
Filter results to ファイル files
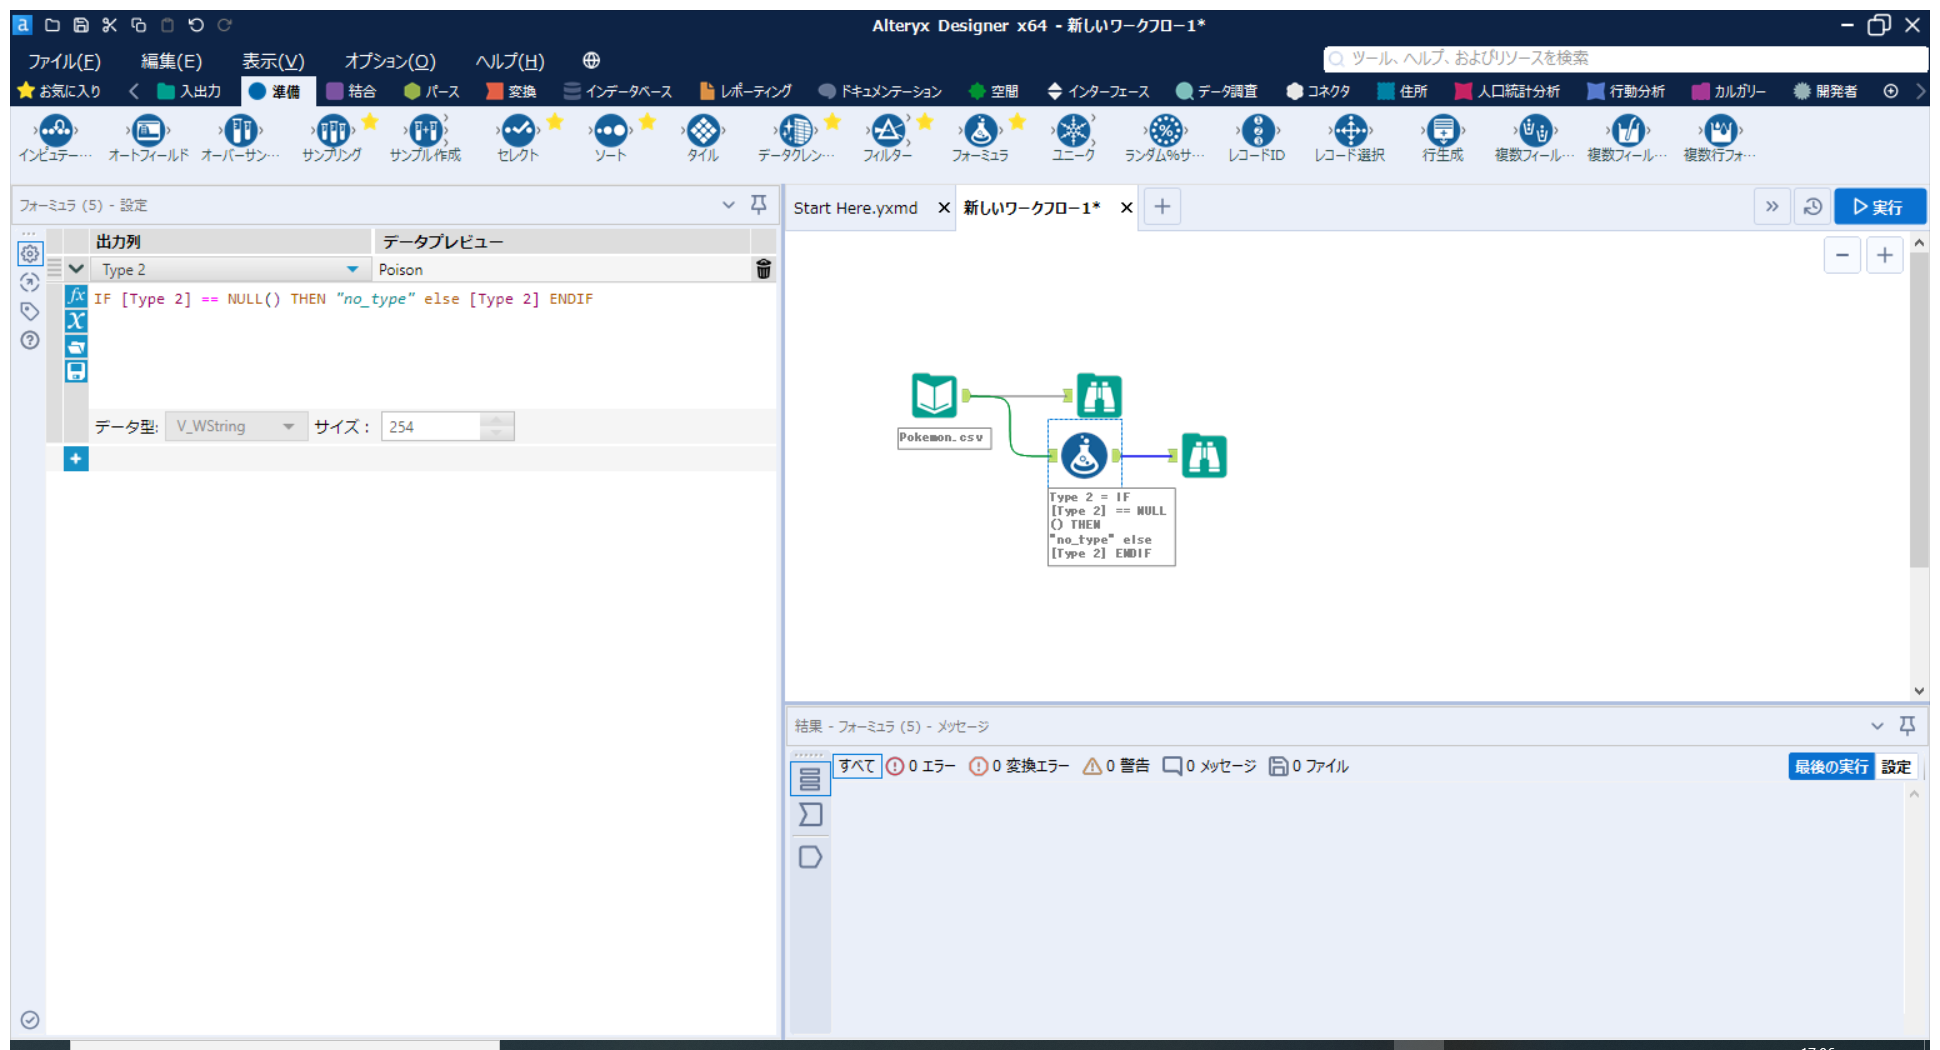(x=1309, y=766)
